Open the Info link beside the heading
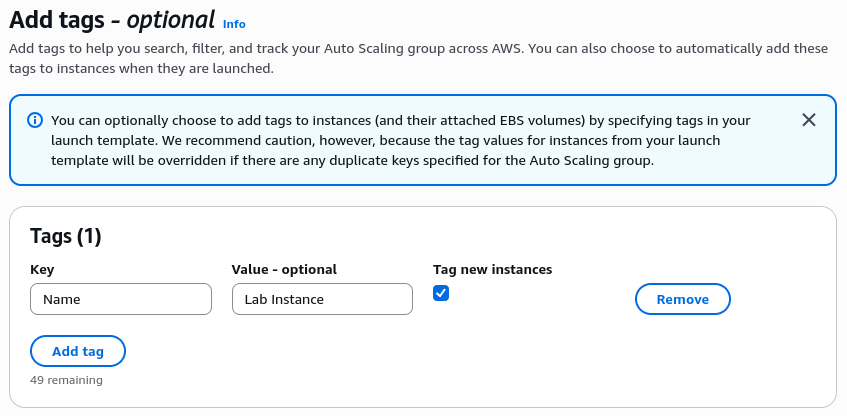Viewport: 847px width, 416px height. 234,24
